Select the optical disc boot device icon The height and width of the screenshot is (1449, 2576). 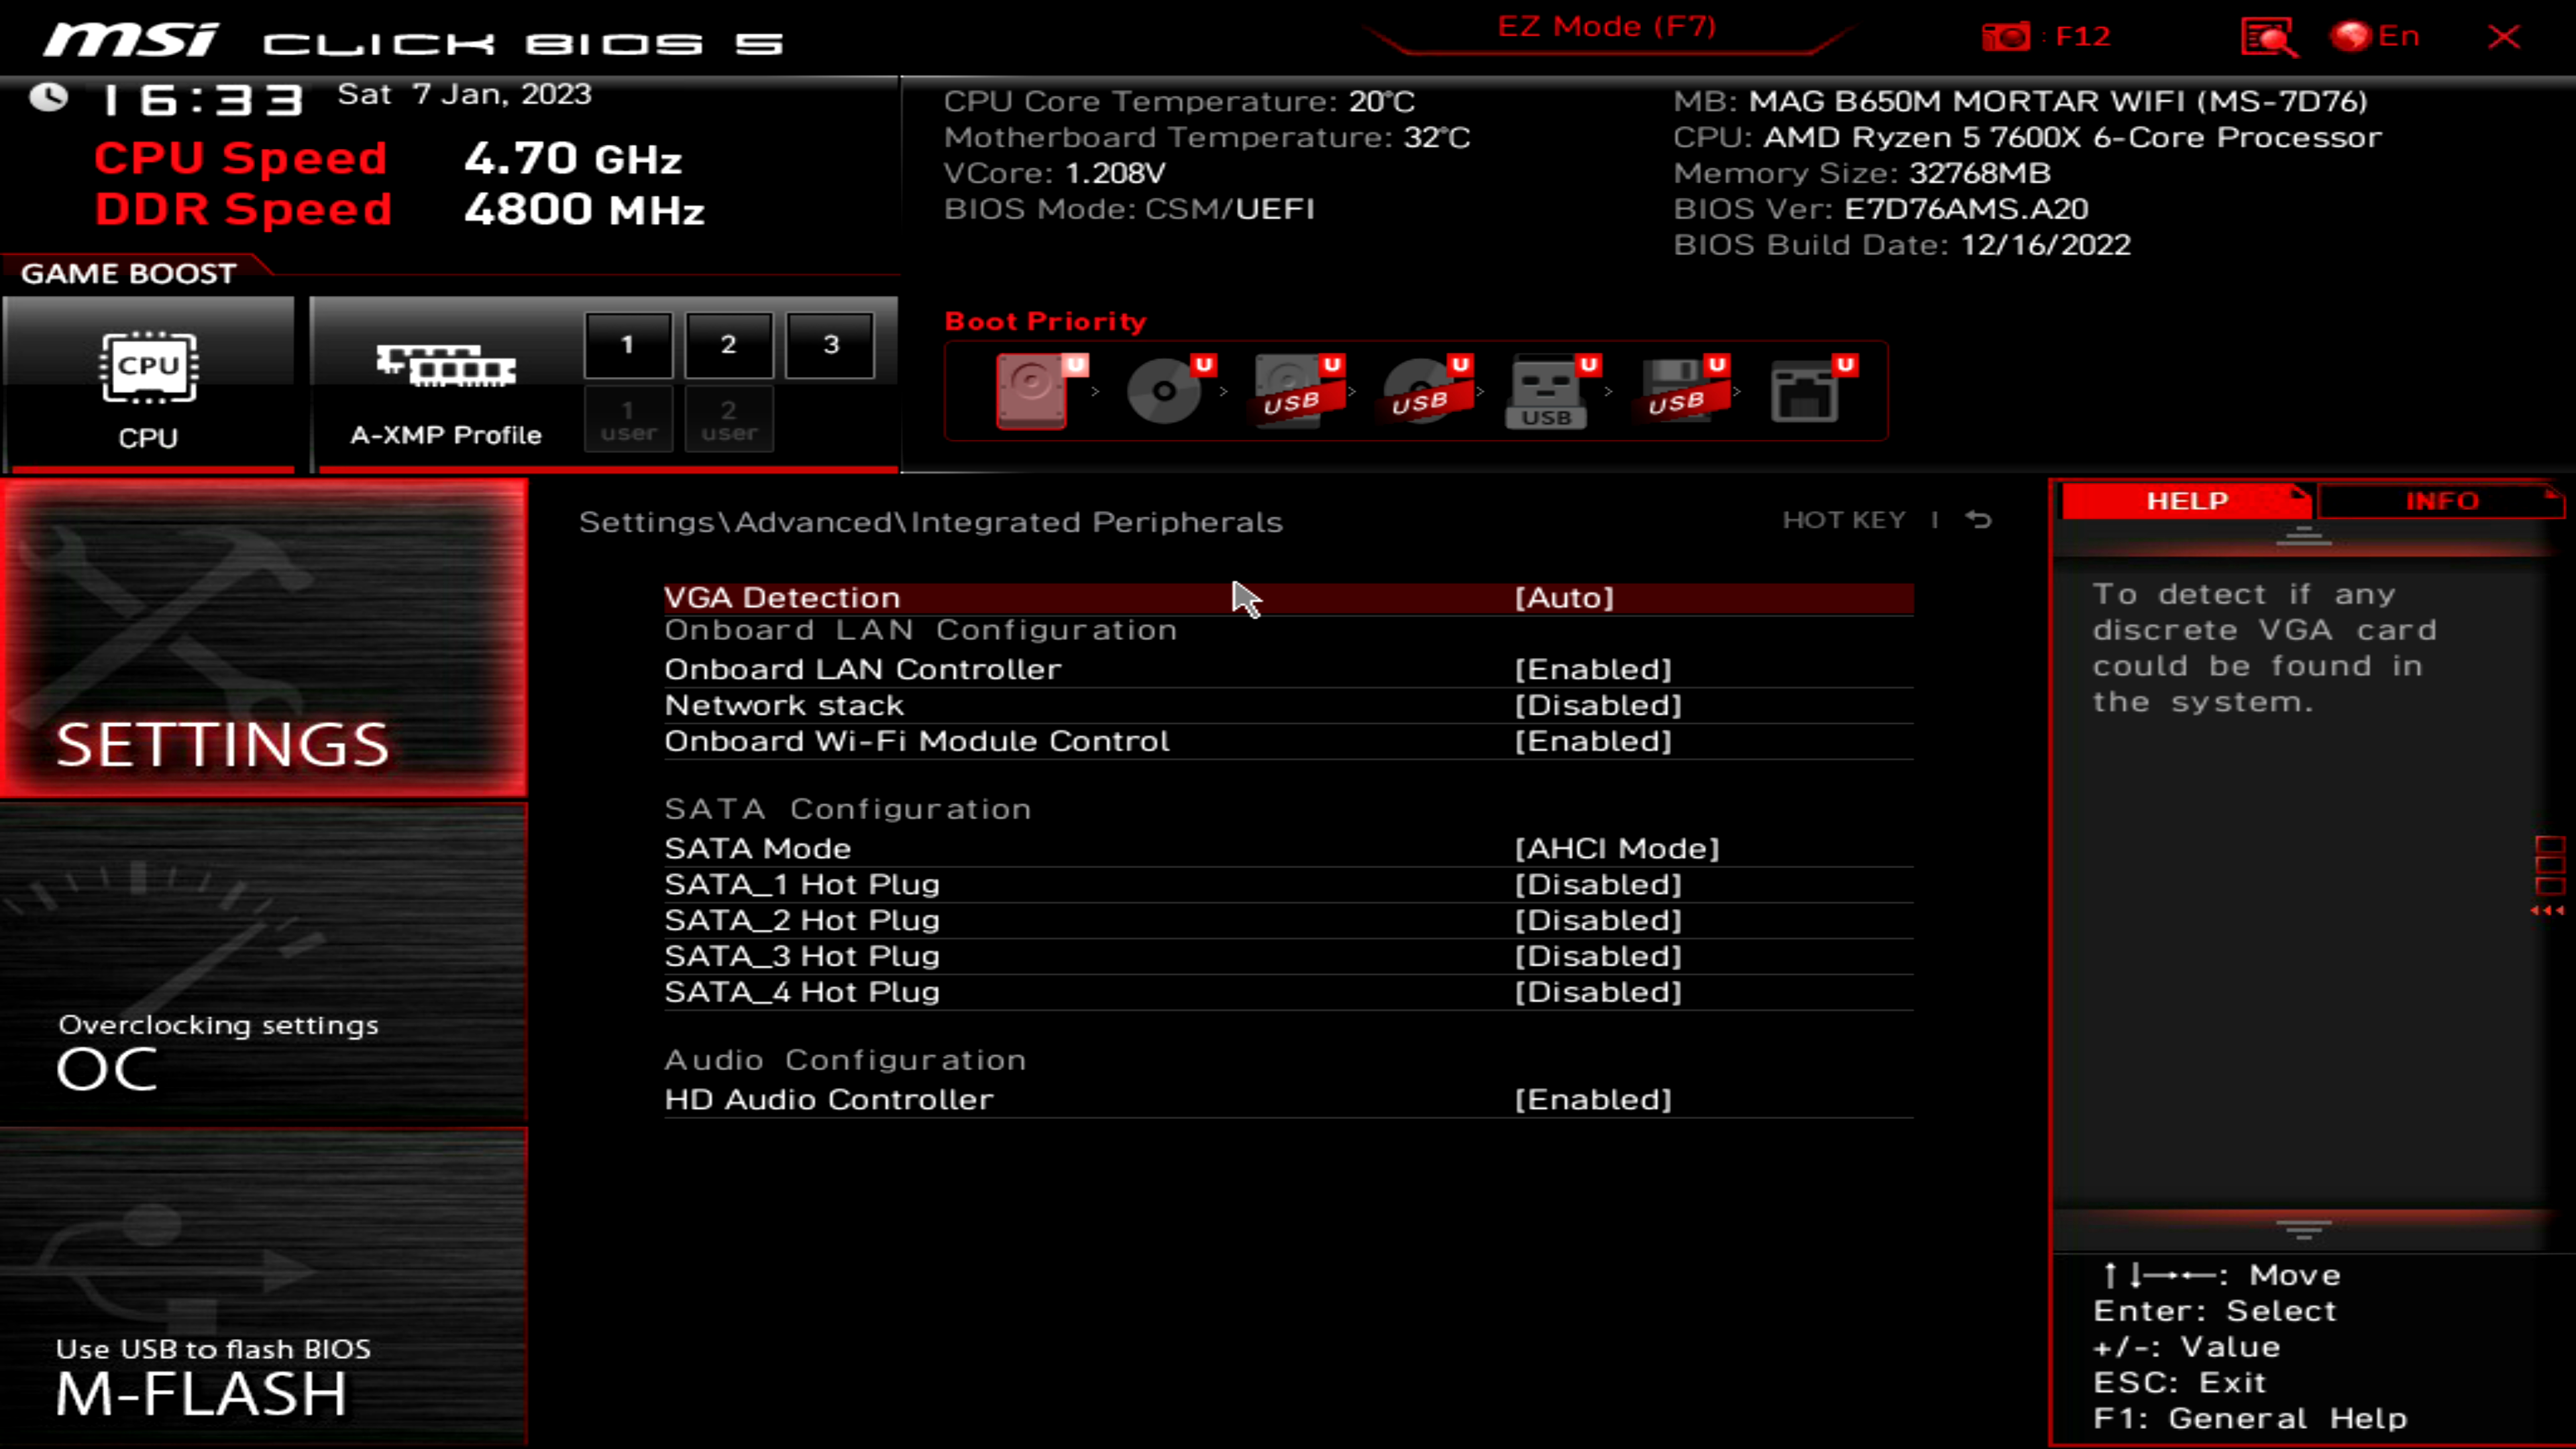[x=1164, y=391]
